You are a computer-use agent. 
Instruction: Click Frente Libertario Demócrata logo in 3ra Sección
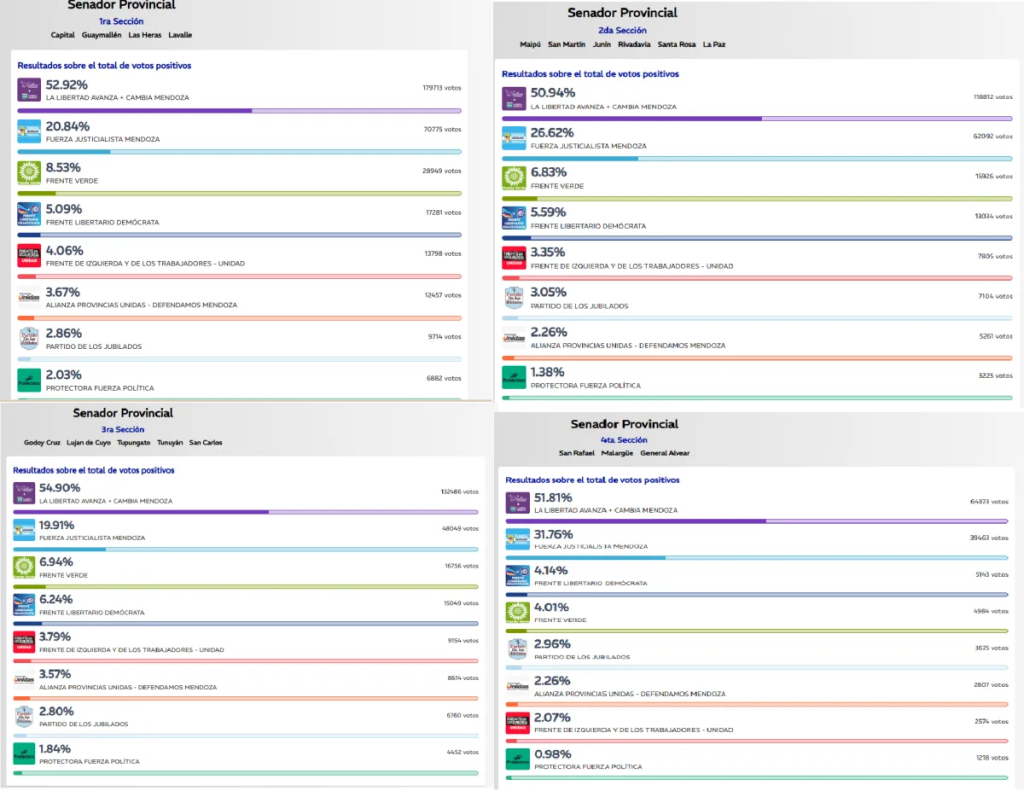[x=24, y=605]
